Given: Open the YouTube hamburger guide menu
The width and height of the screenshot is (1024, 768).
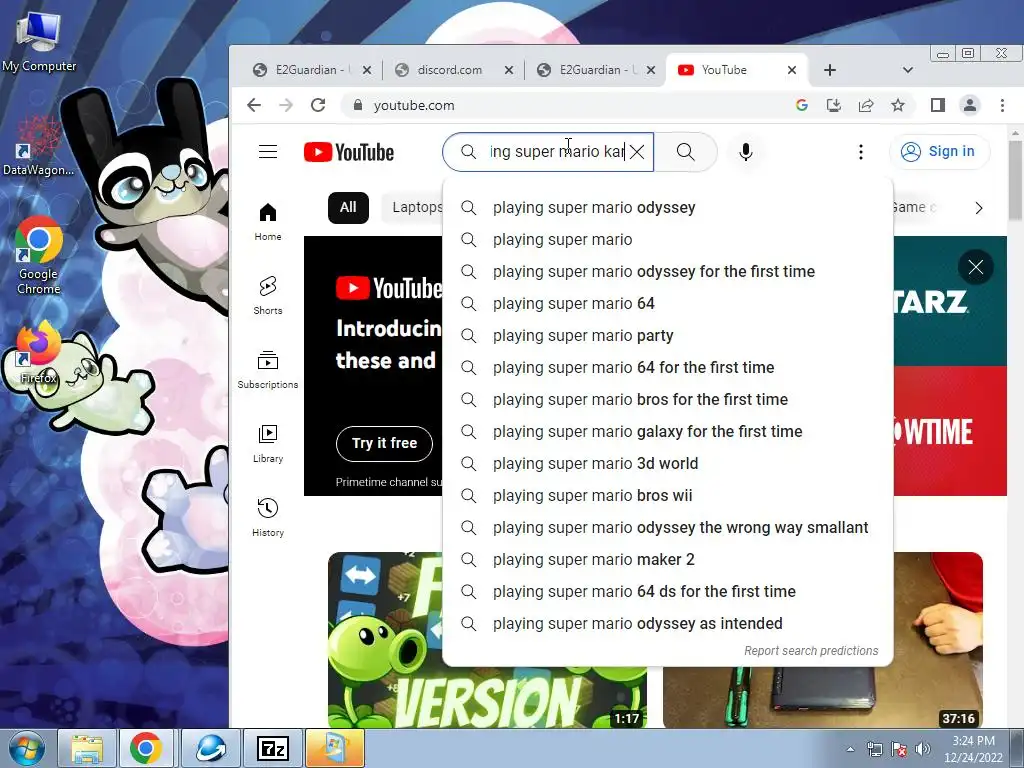Looking at the screenshot, I should click(268, 152).
